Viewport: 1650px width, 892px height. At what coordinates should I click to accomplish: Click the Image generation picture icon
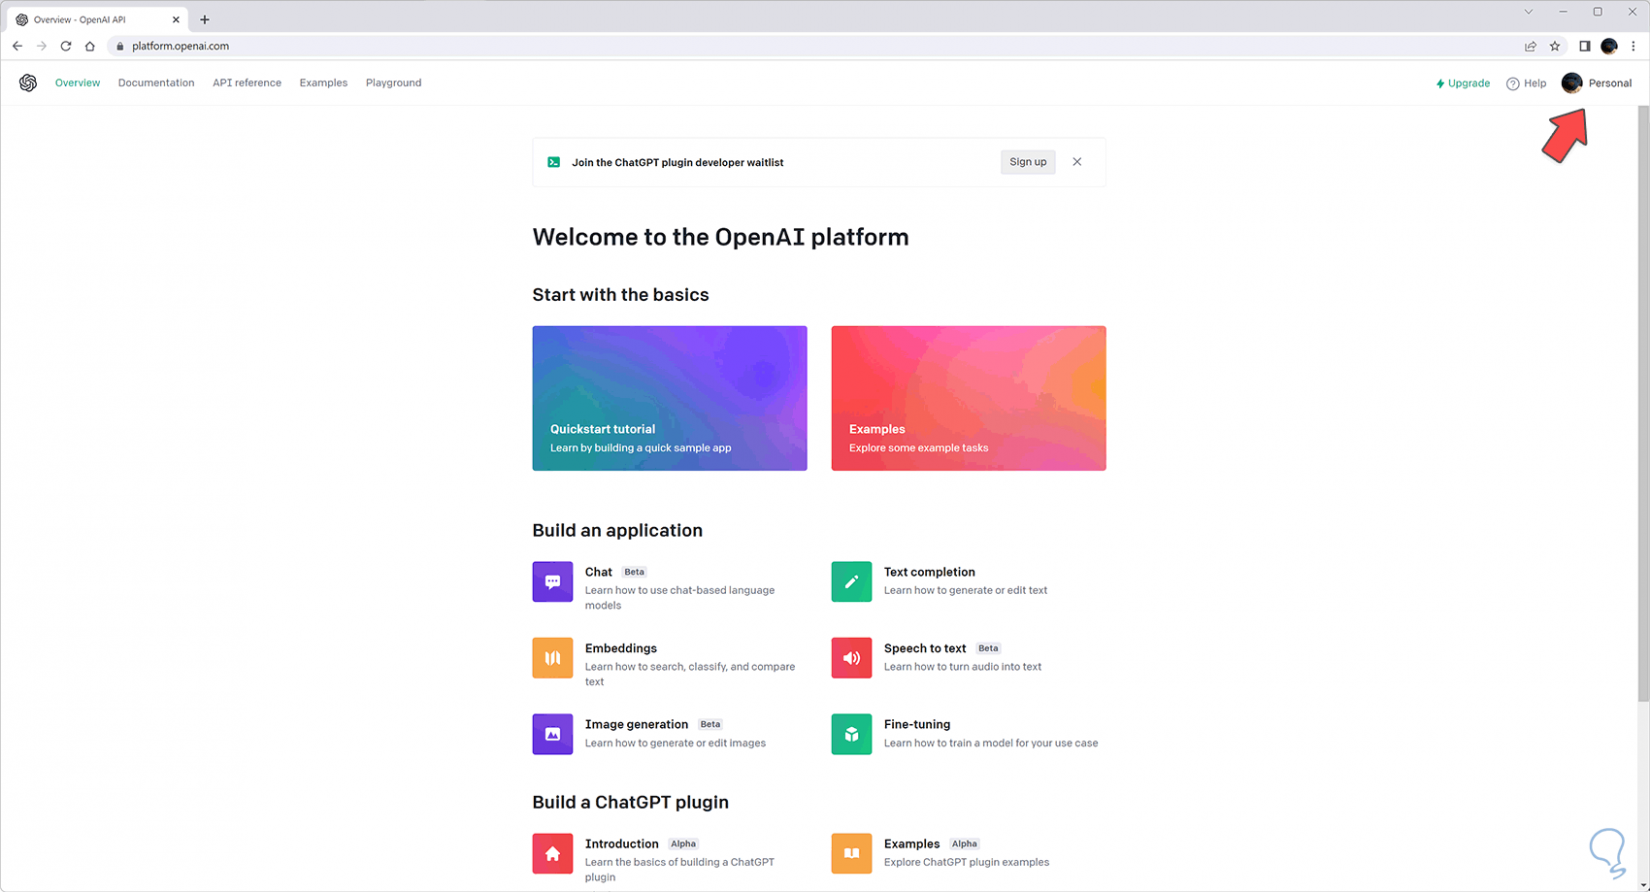pyautogui.click(x=553, y=734)
